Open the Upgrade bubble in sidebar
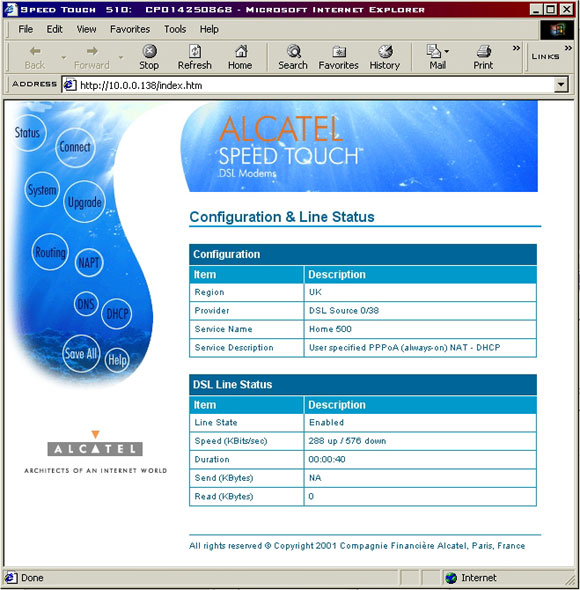The image size is (580, 590). [84, 202]
